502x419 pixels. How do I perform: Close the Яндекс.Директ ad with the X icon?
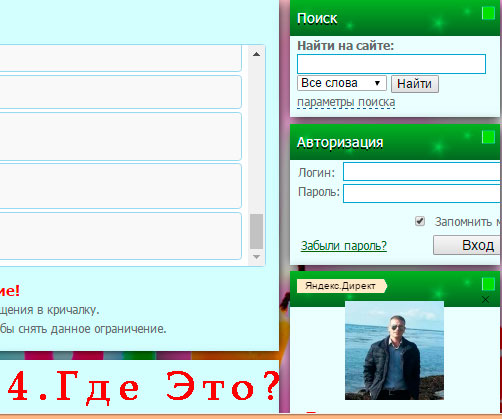(485, 300)
